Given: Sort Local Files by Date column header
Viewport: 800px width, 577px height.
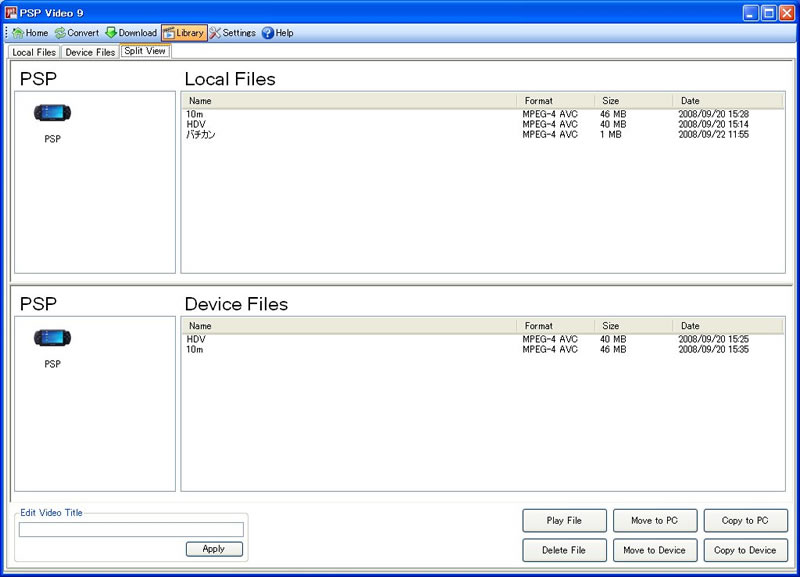Looking at the screenshot, I should click(x=728, y=101).
